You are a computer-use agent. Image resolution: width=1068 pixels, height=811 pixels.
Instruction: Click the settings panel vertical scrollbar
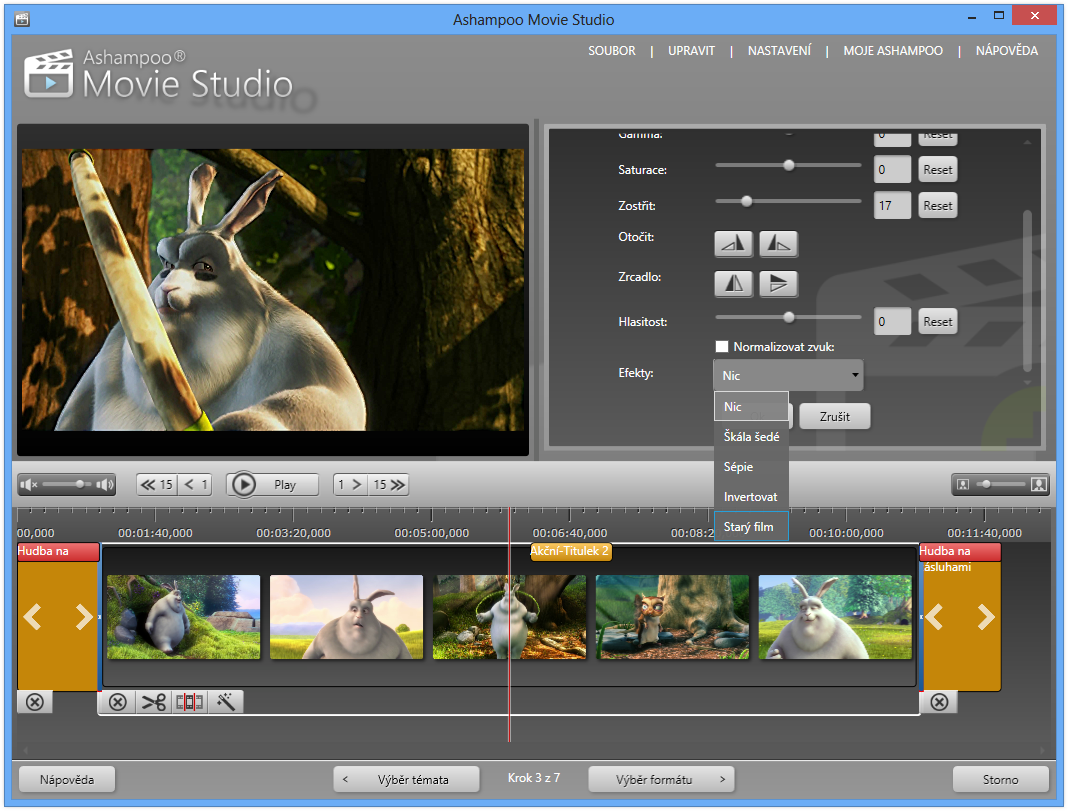[1027, 289]
